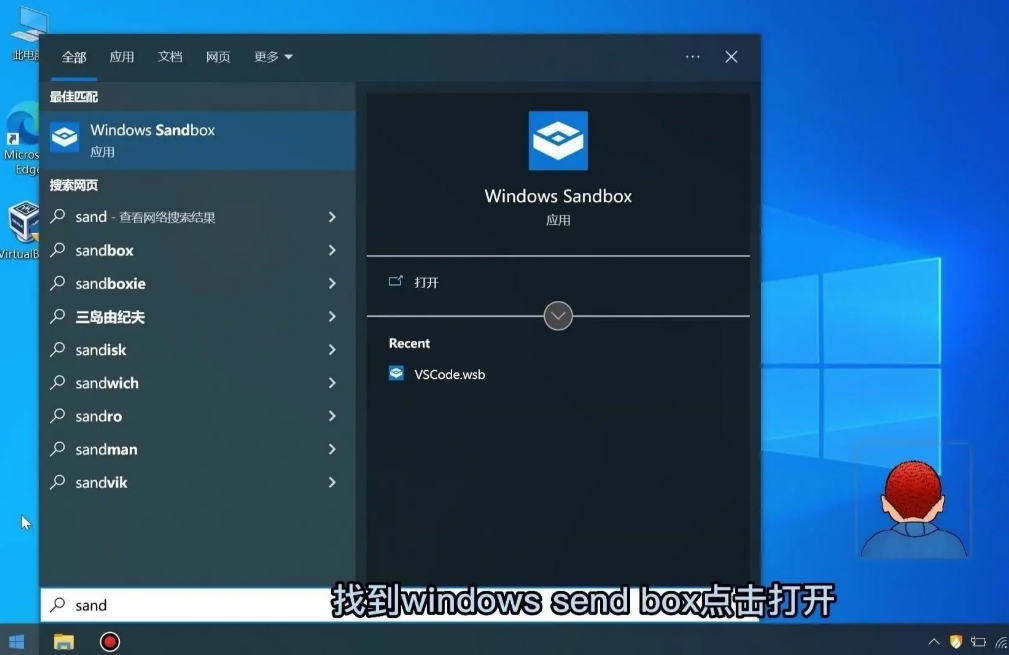Click the search icon in the search box
Image resolution: width=1009 pixels, height=655 pixels.
[x=58, y=604]
